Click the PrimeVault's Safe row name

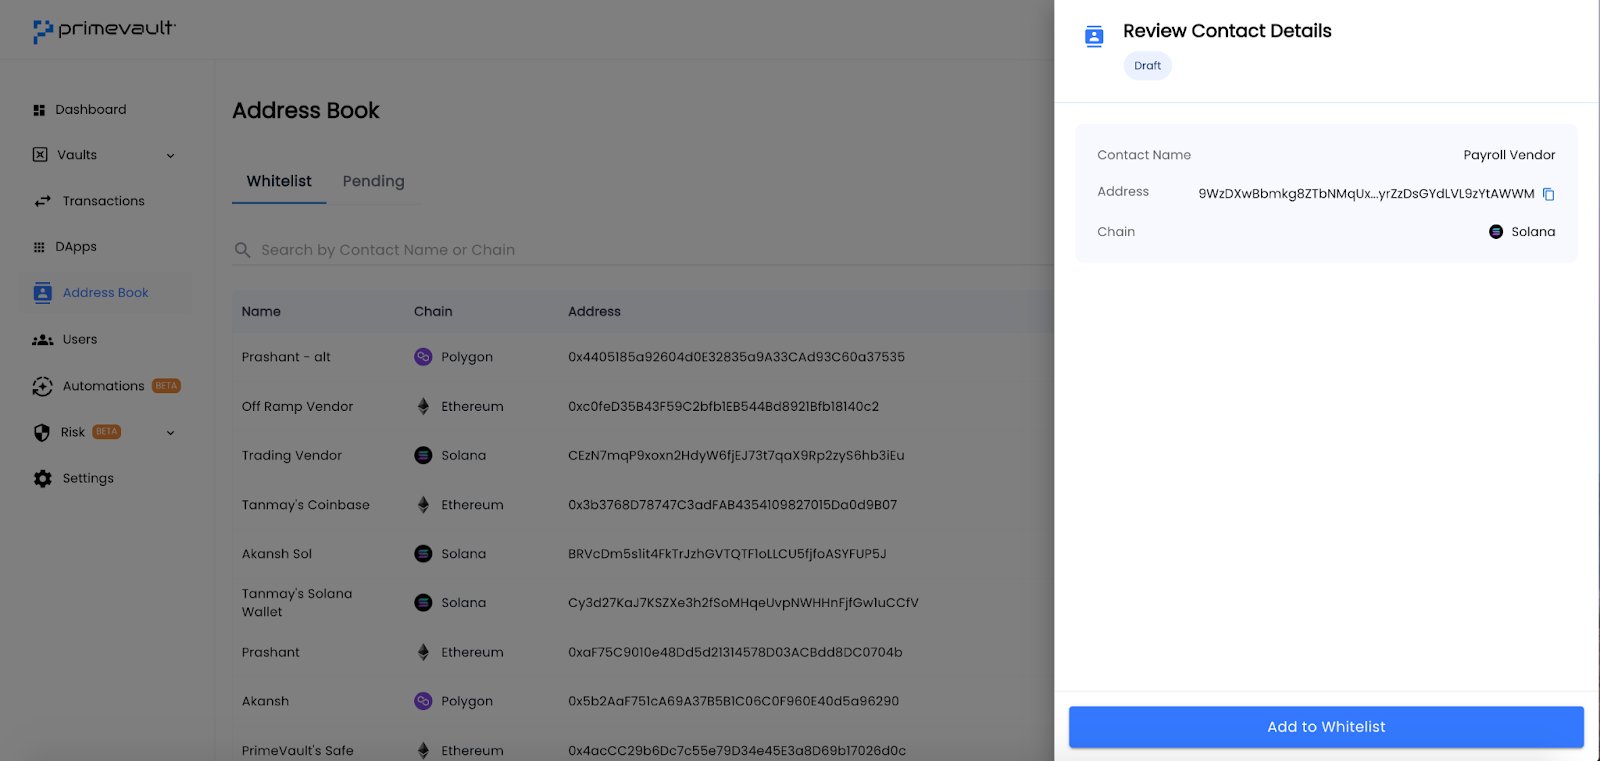click(297, 751)
